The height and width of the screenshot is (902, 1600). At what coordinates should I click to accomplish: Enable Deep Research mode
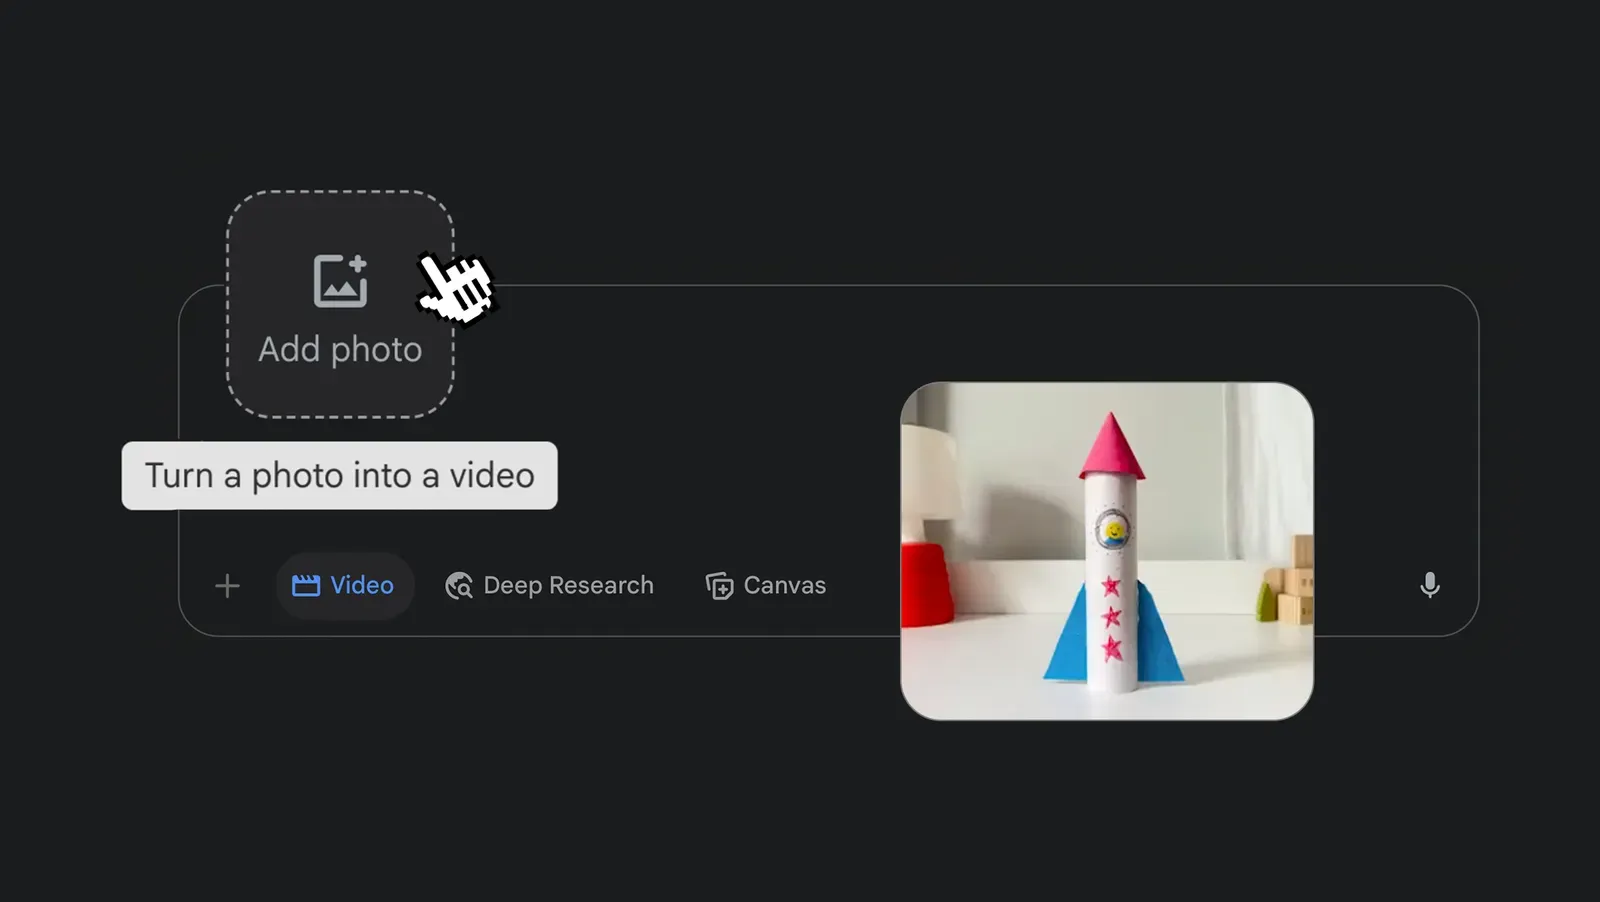point(548,585)
